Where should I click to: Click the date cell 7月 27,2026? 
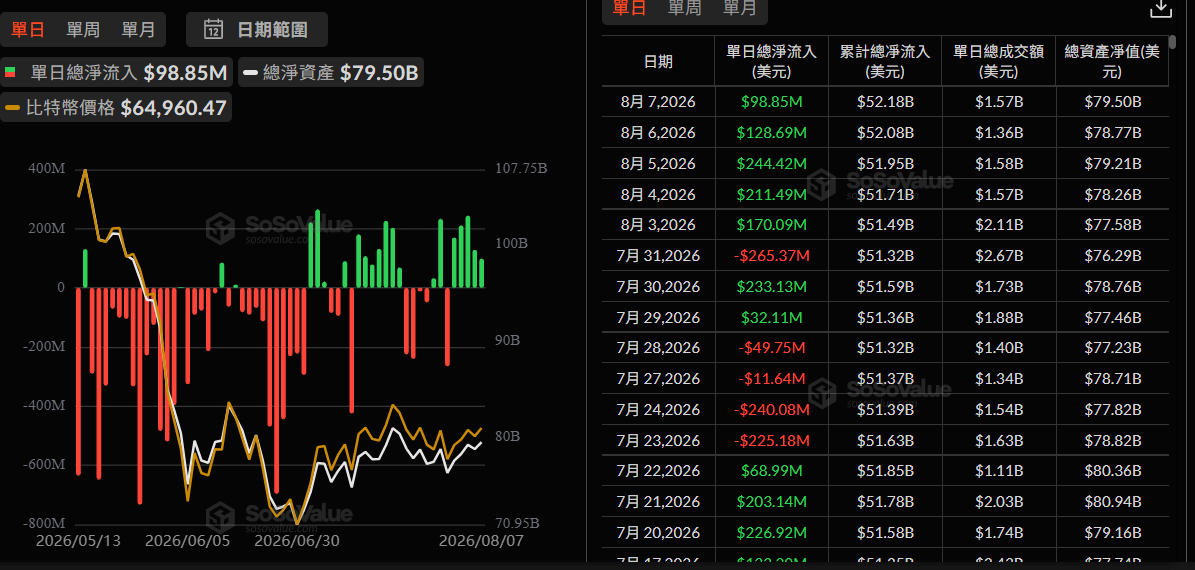(x=658, y=379)
